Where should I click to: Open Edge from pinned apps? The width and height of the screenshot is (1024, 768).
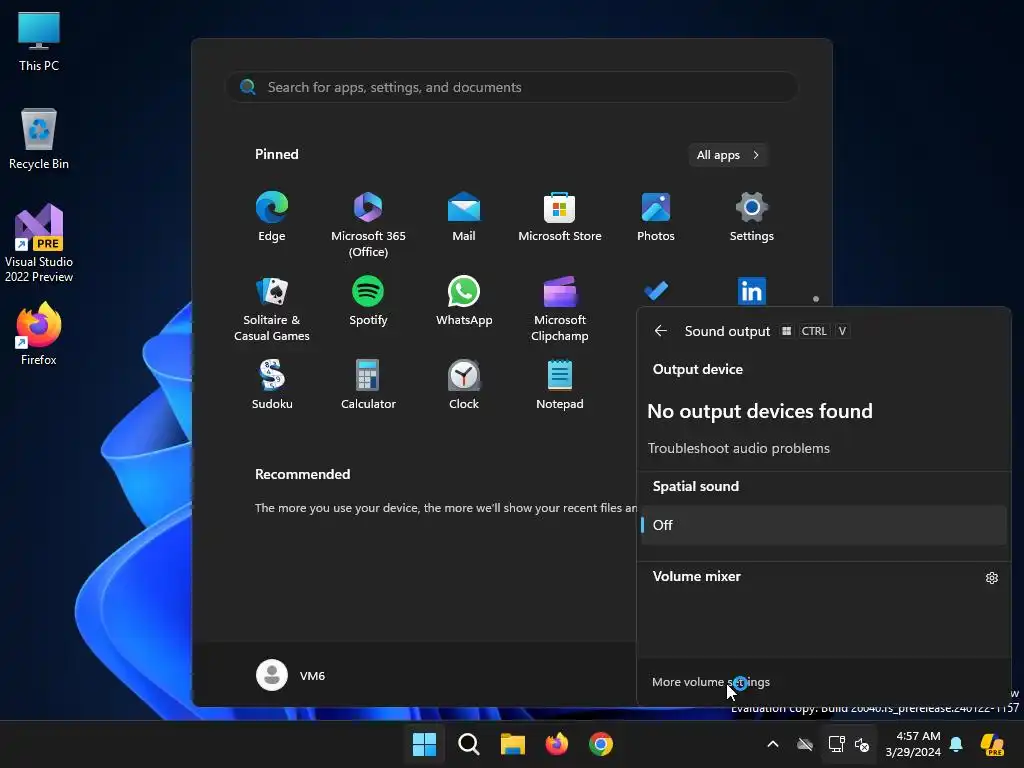(x=272, y=217)
